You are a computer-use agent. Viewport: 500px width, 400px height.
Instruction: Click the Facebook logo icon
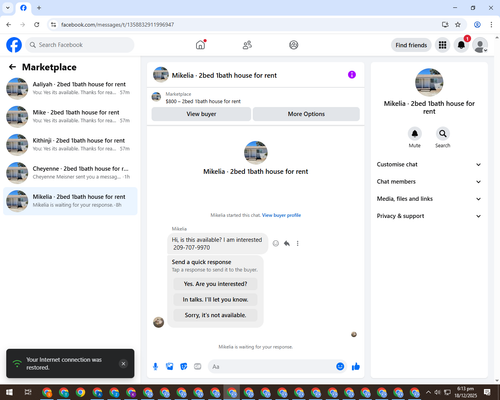point(14,45)
